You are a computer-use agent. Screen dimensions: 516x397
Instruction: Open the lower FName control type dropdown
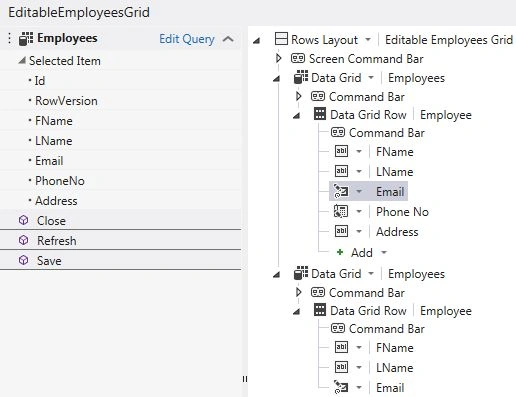coord(359,348)
